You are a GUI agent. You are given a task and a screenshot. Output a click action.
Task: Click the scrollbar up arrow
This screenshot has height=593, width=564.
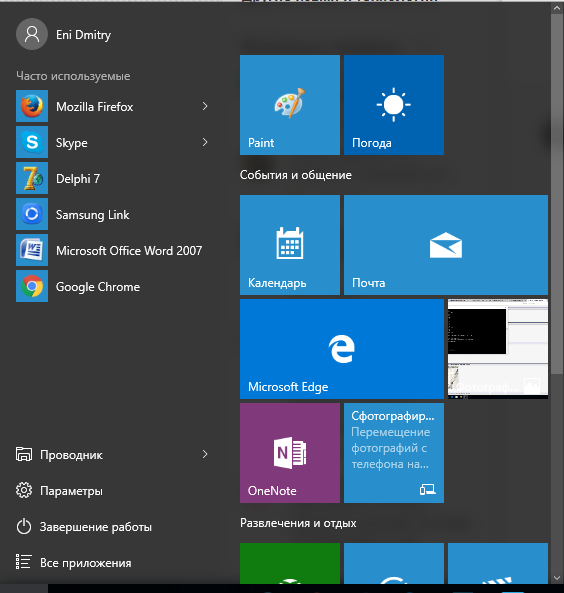(557, 8)
